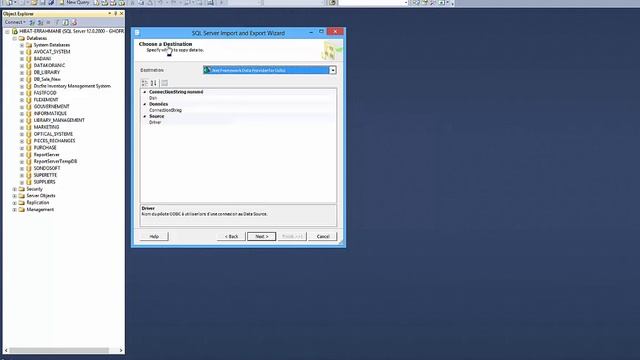Collapse the ConnectionString nommé category

[144, 92]
